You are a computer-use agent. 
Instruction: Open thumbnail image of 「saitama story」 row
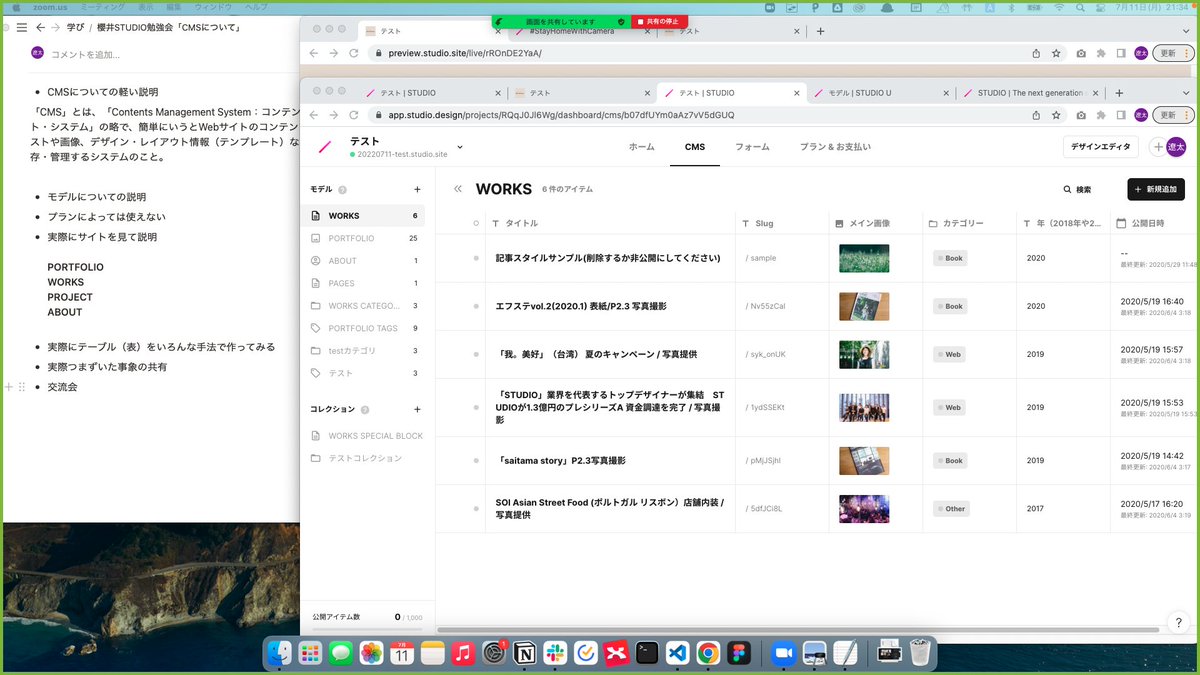864,461
